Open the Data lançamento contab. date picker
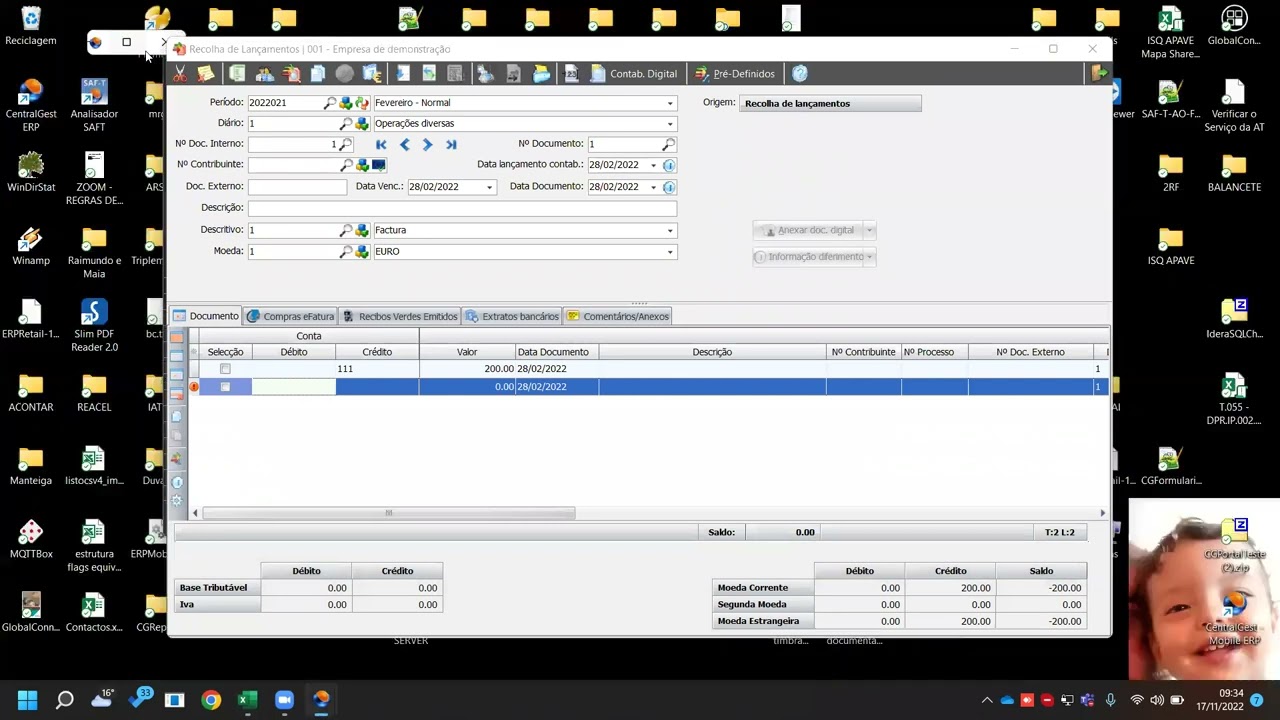This screenshot has width=1280, height=720. click(x=654, y=165)
